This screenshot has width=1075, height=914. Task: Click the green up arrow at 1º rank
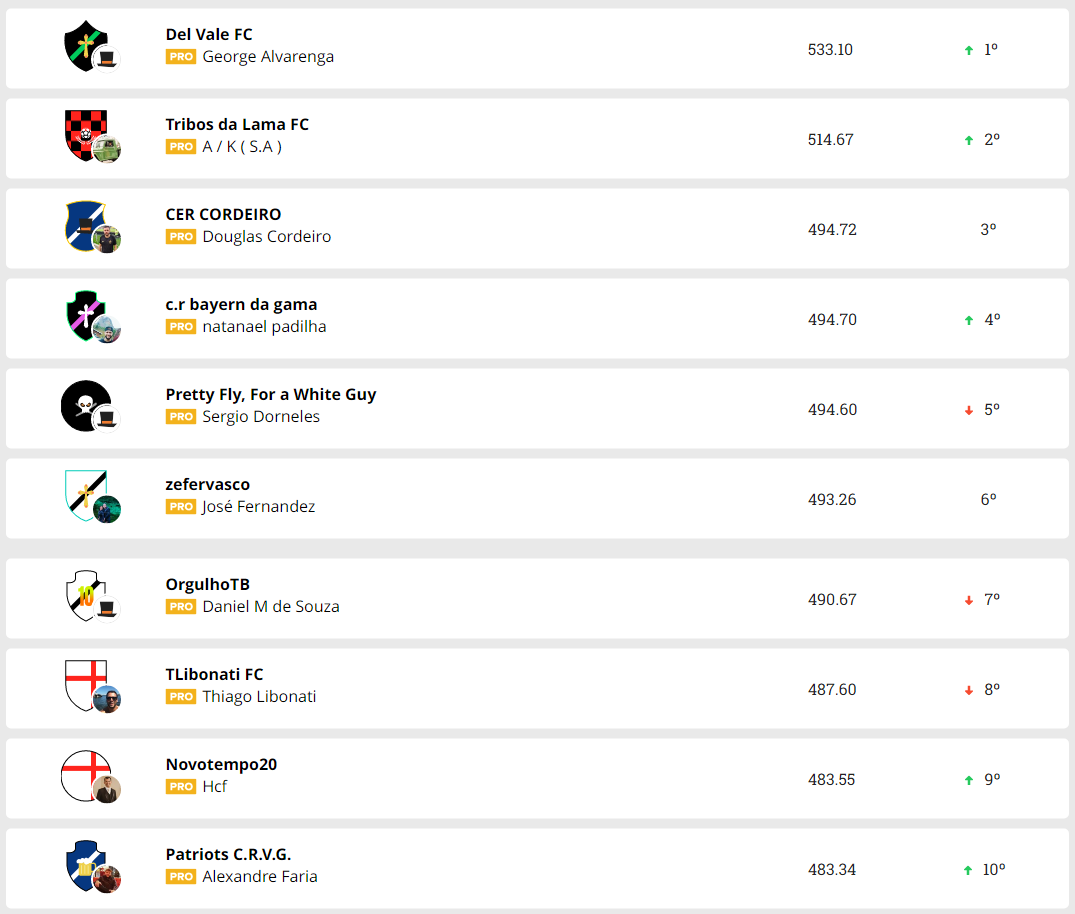[968, 50]
